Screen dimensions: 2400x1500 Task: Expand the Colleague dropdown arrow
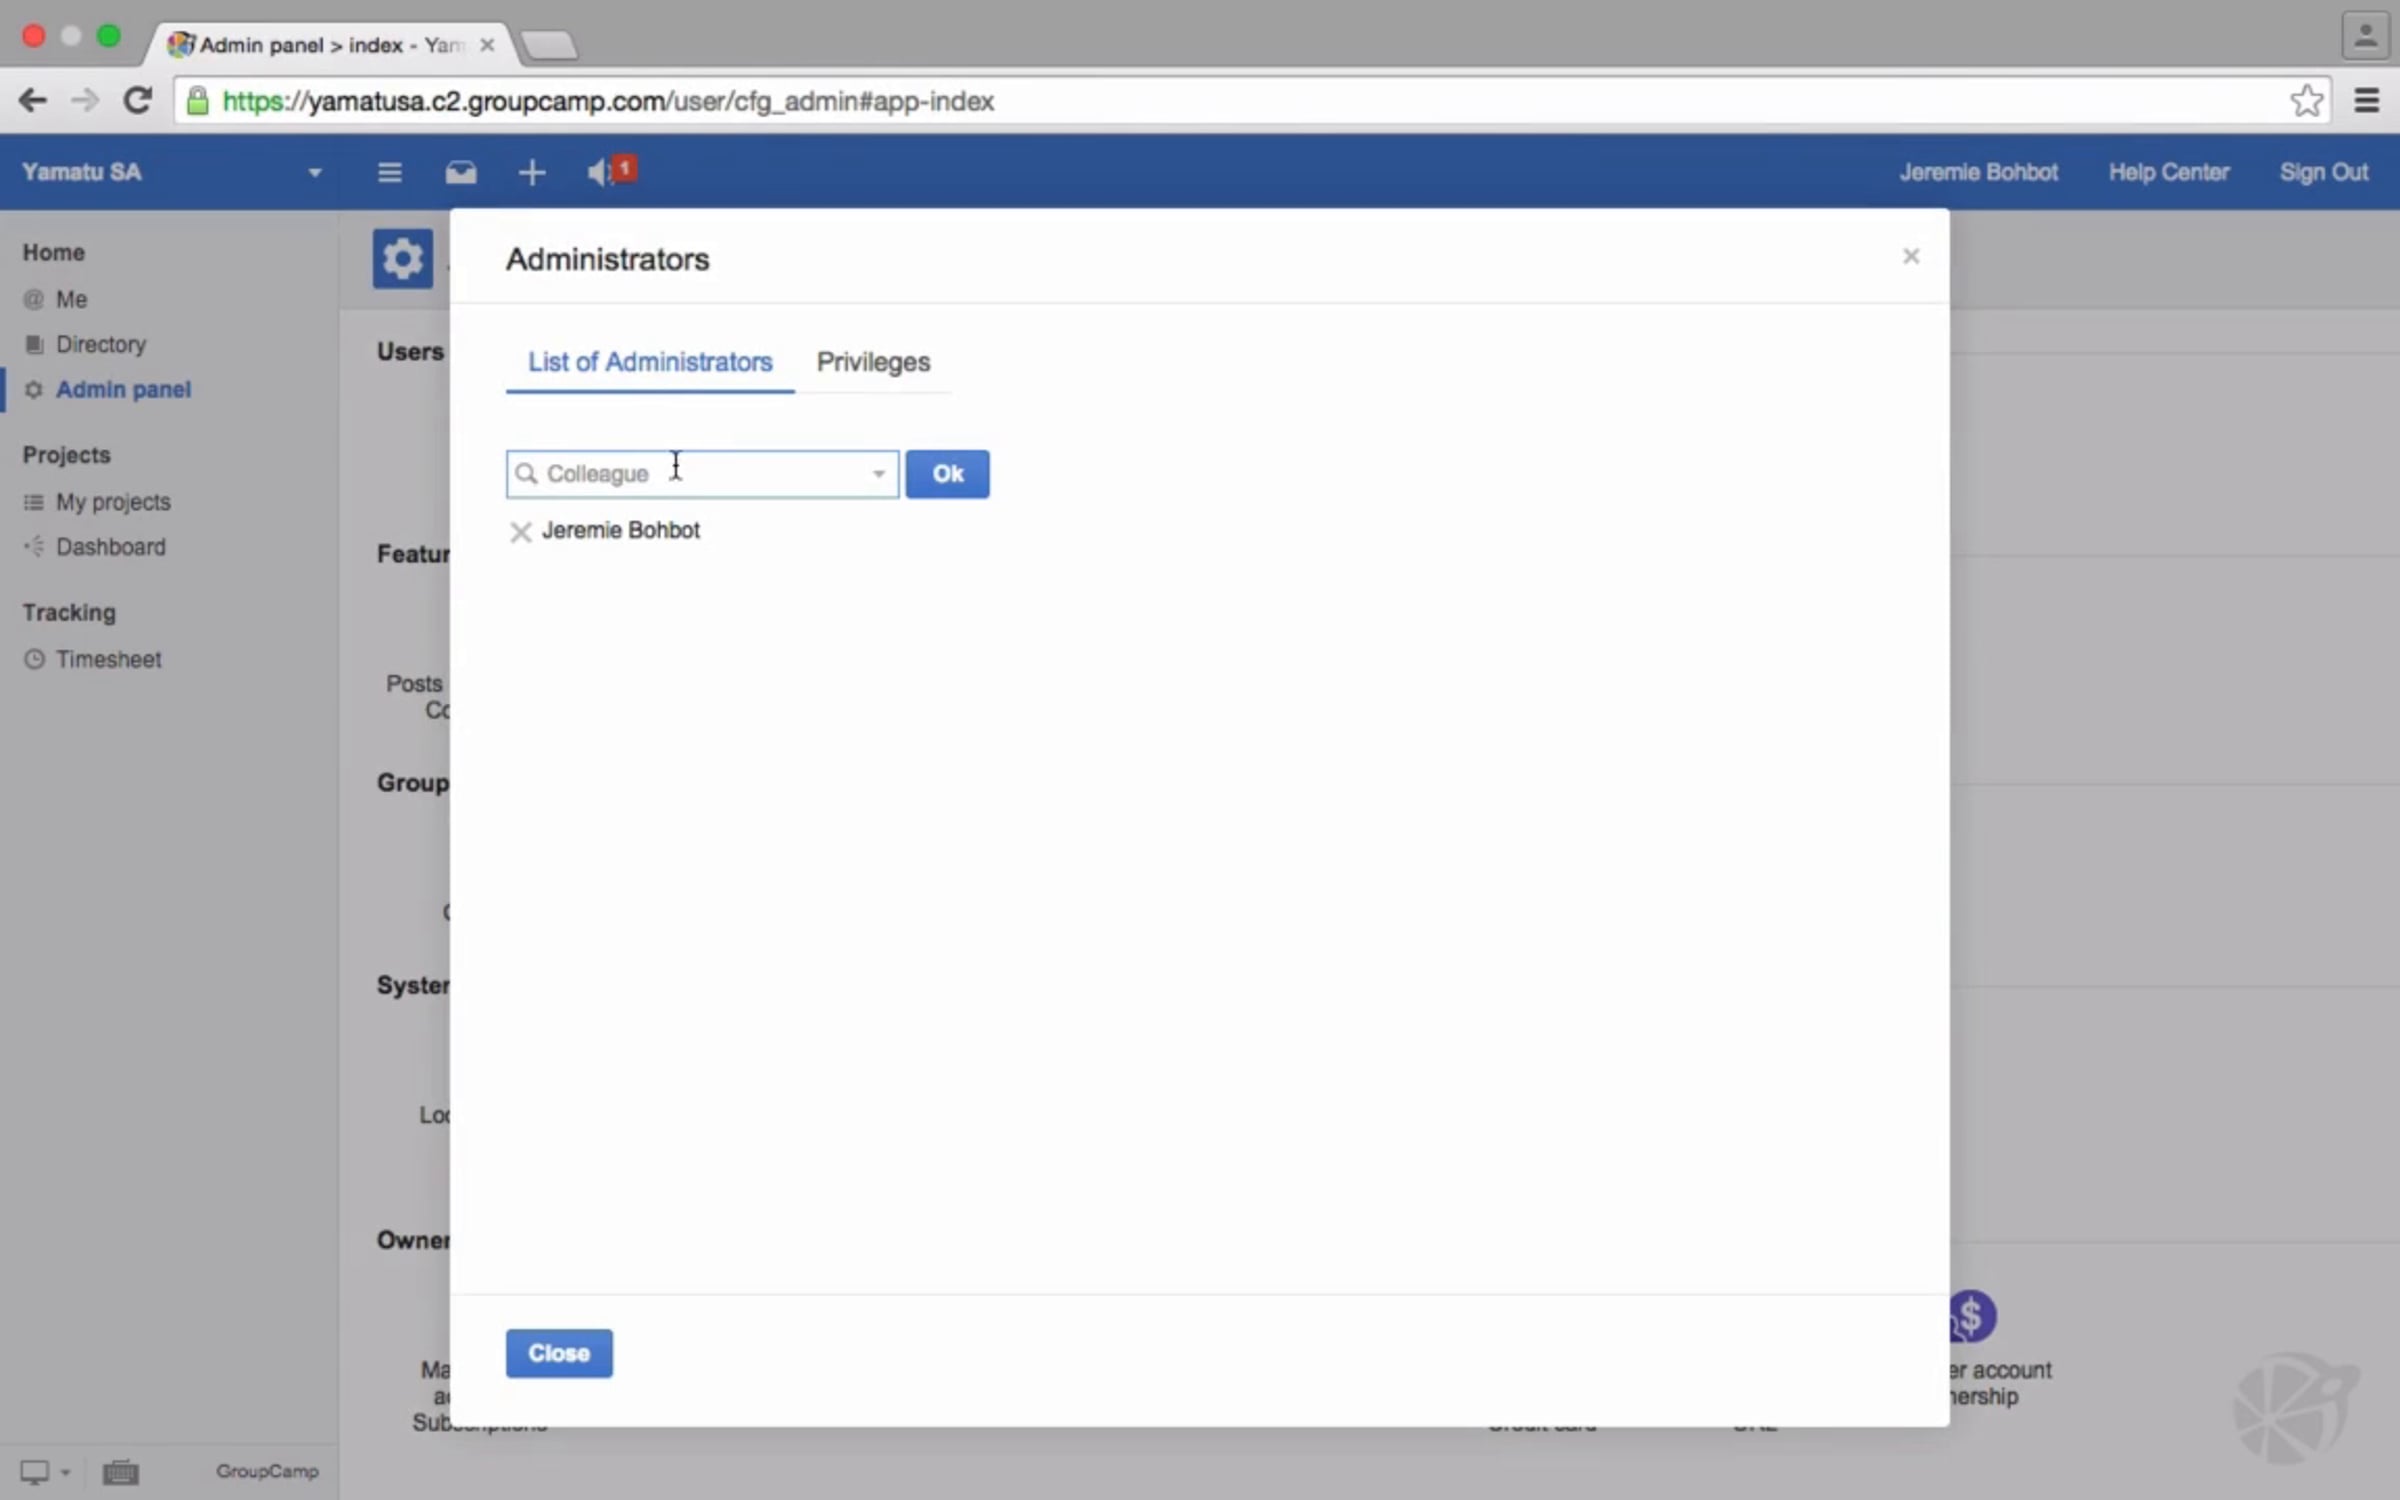tap(878, 474)
